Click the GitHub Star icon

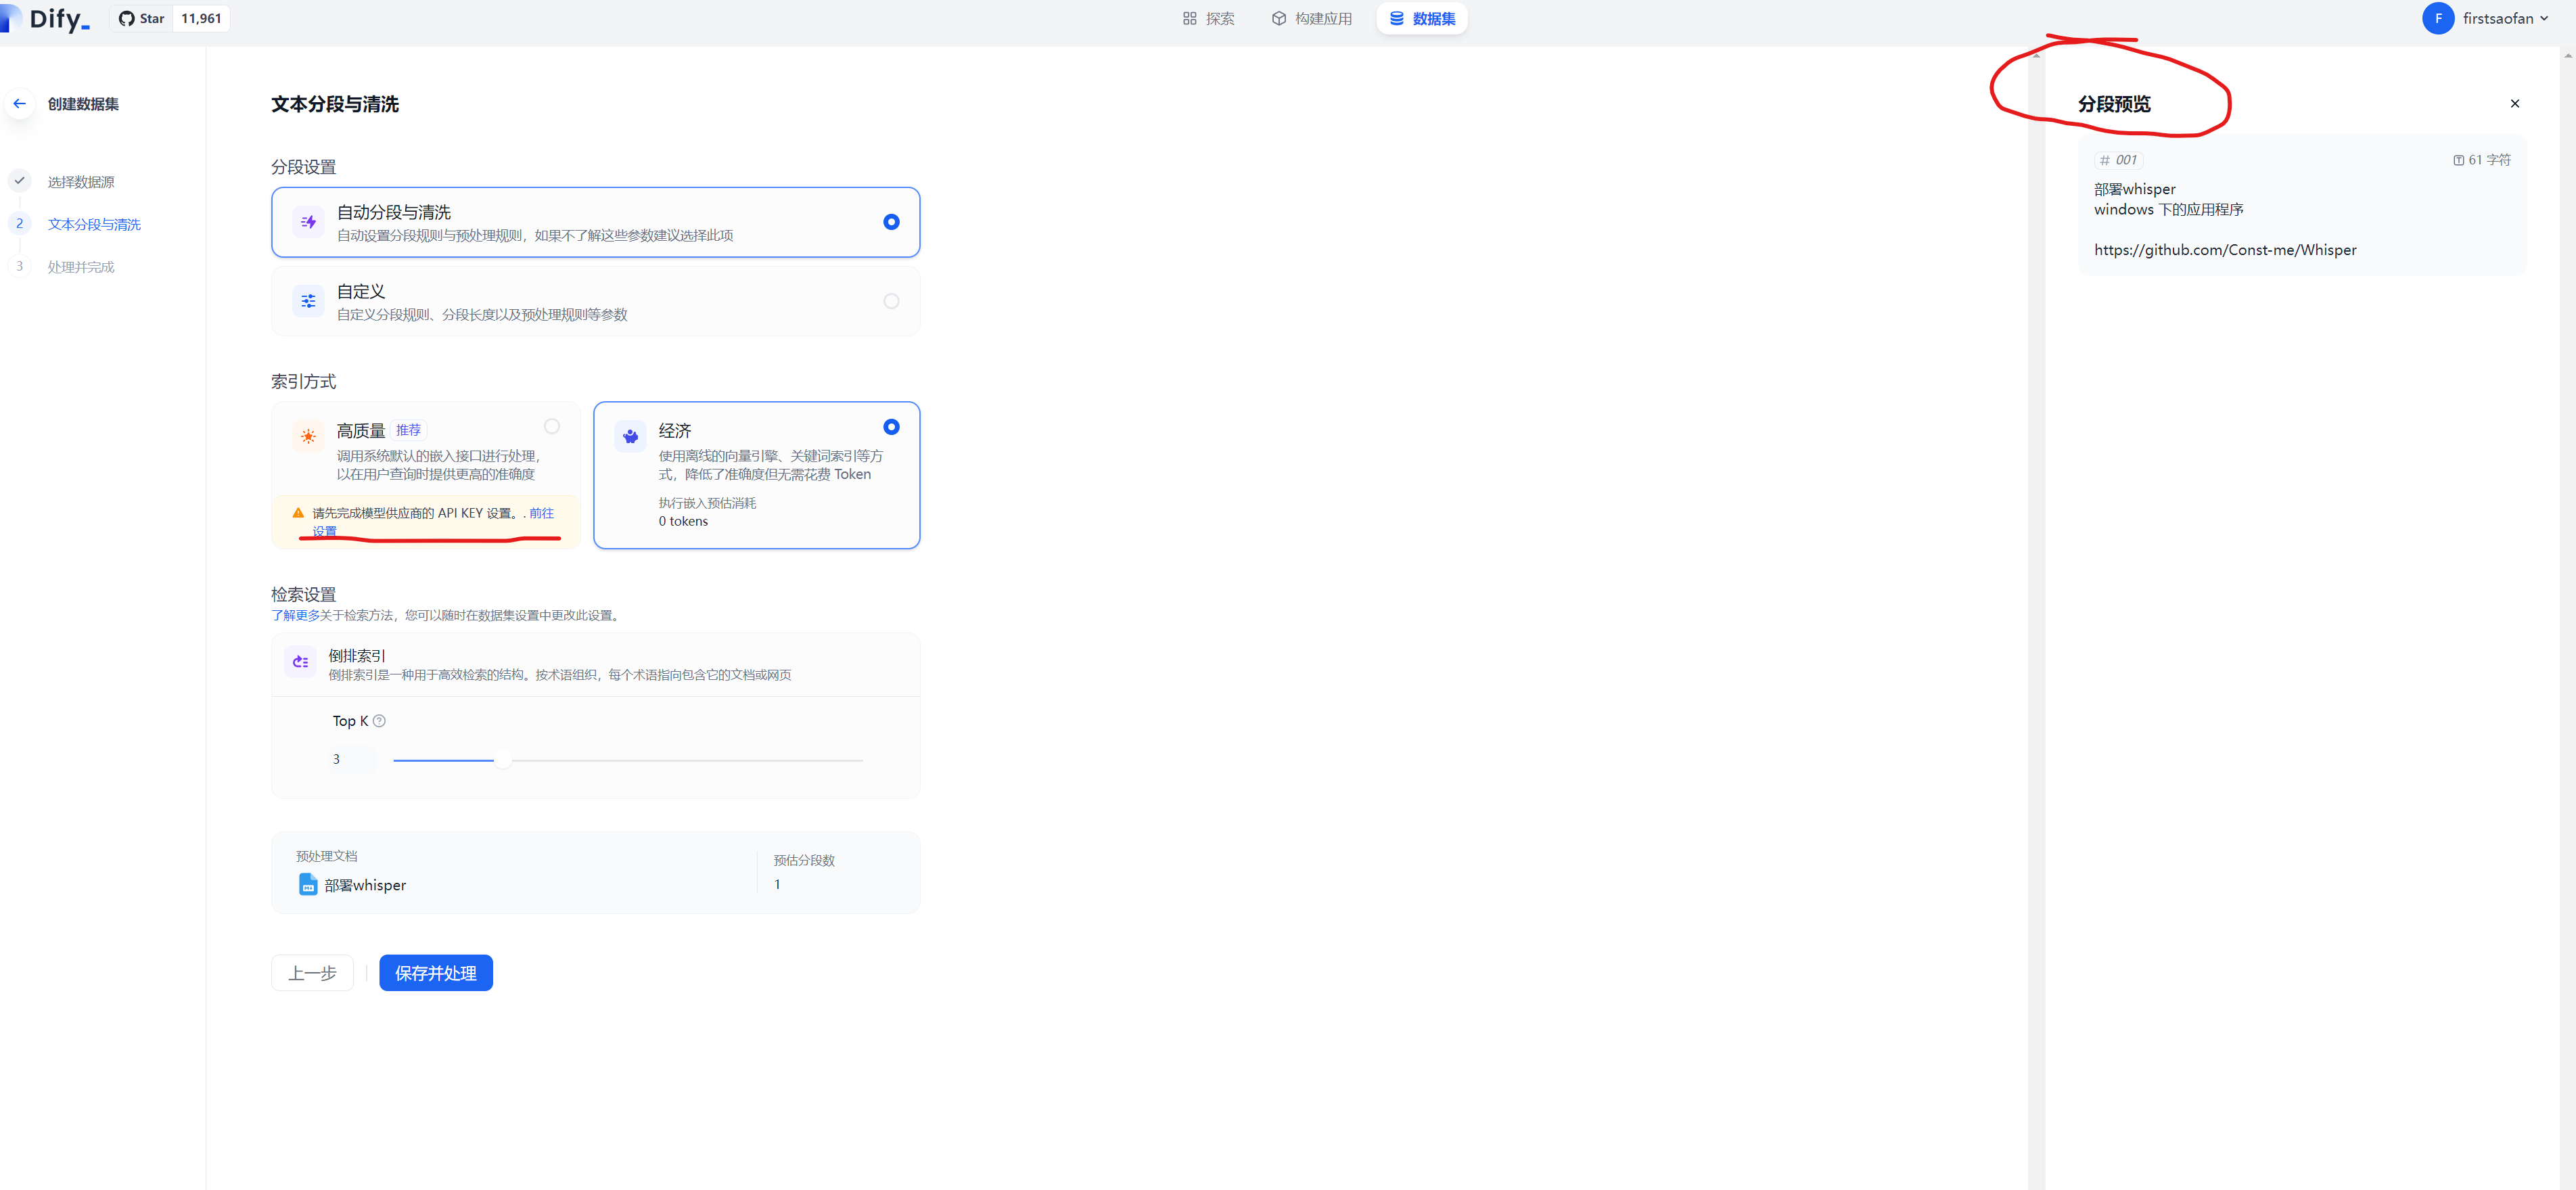click(x=126, y=18)
